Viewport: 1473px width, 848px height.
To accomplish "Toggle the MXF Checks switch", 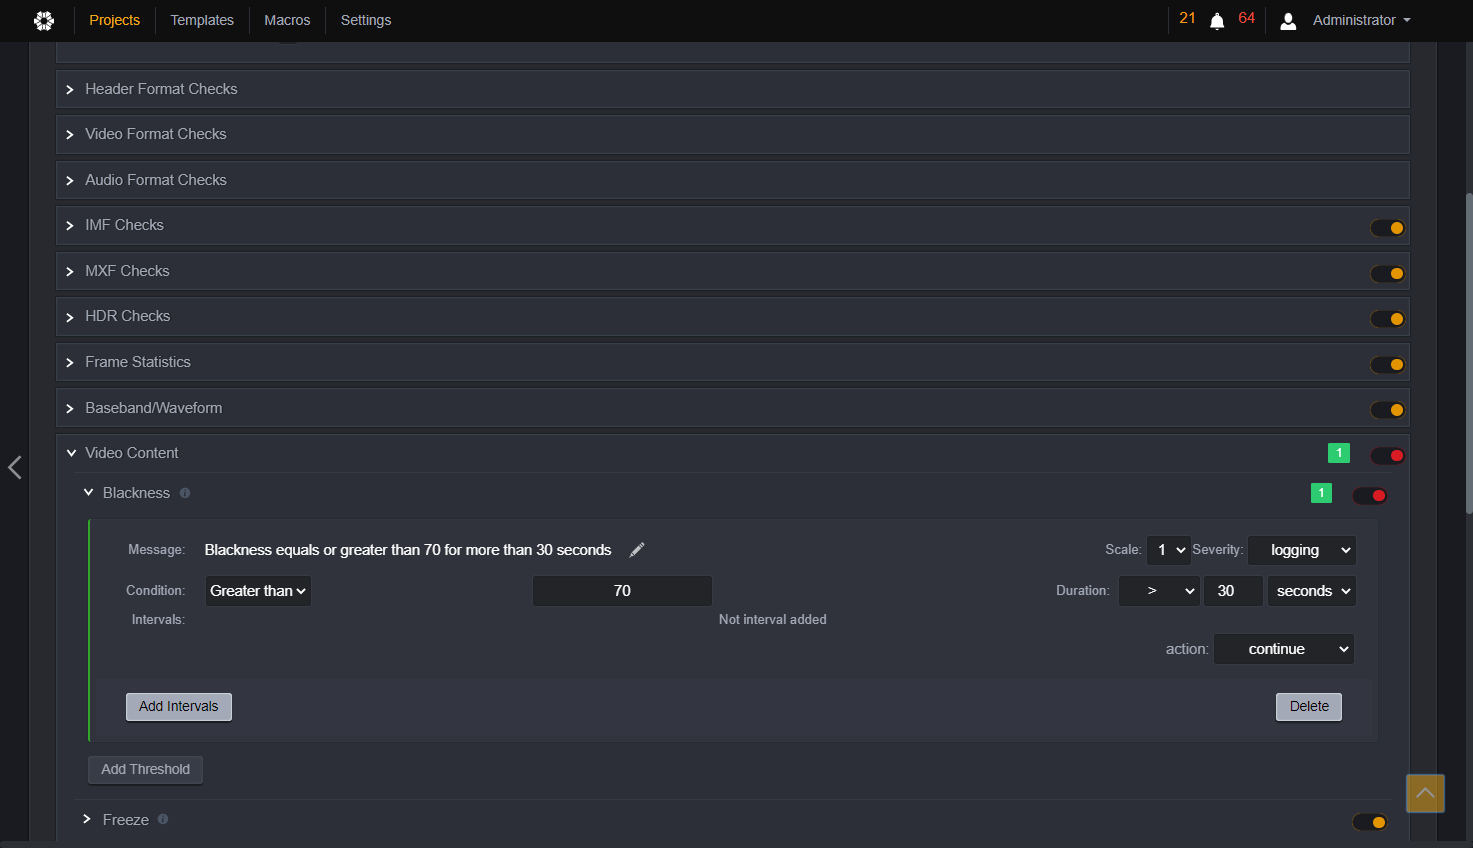I will (x=1388, y=274).
